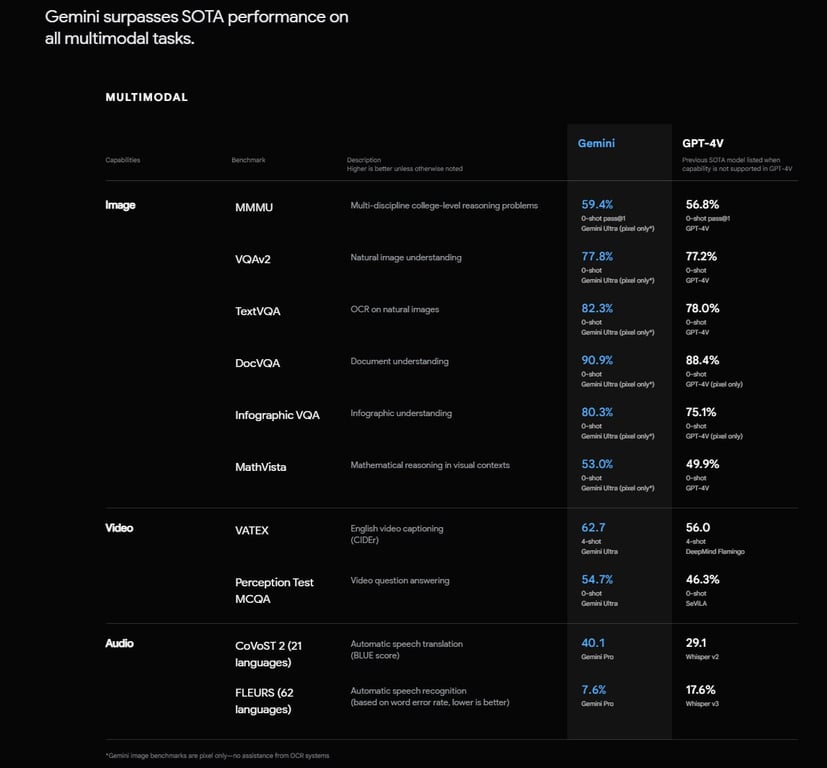Click the MMMU benchmark name
827x768 pixels.
[254, 207]
